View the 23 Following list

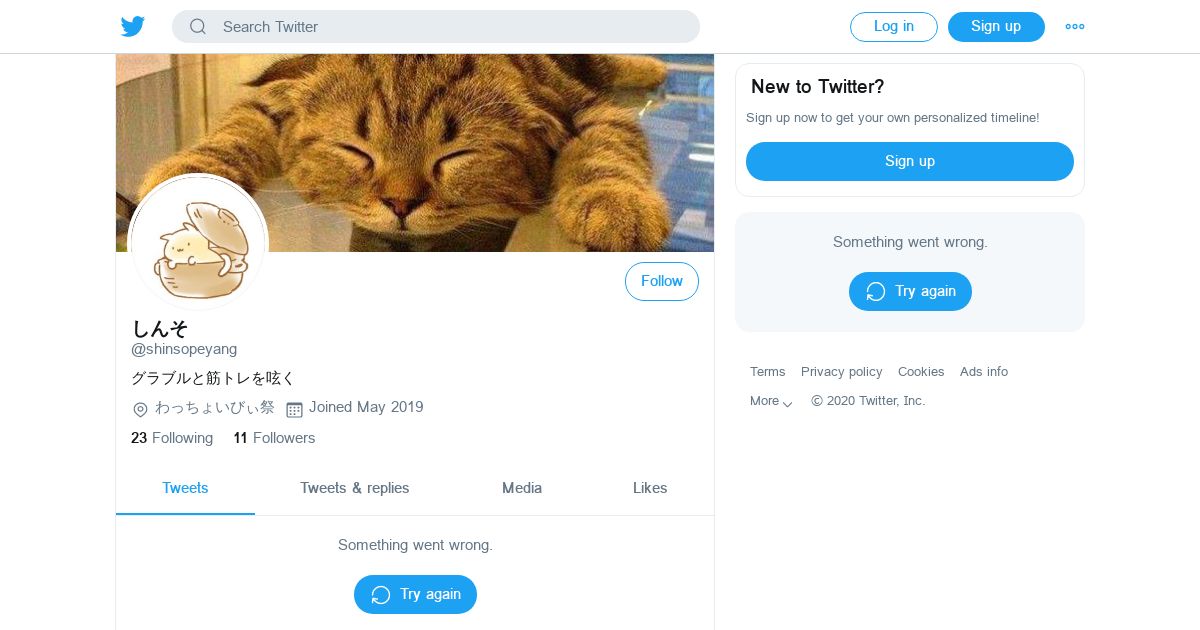click(x=172, y=438)
